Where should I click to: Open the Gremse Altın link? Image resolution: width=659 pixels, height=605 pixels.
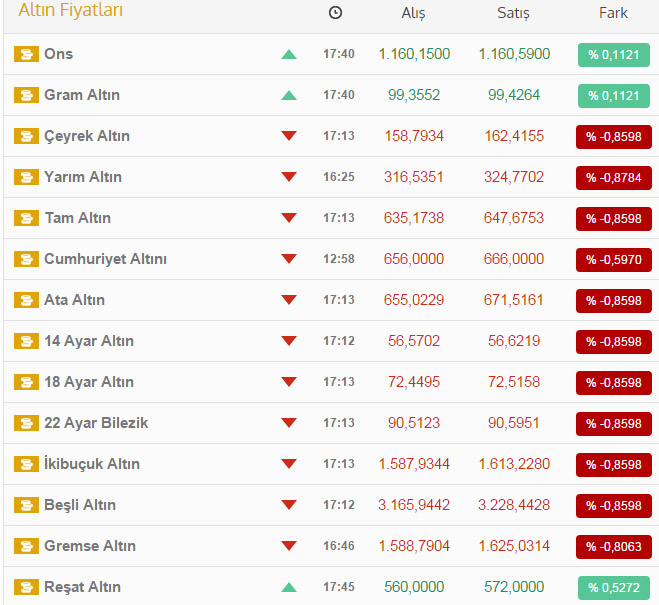pyautogui.click(x=90, y=546)
